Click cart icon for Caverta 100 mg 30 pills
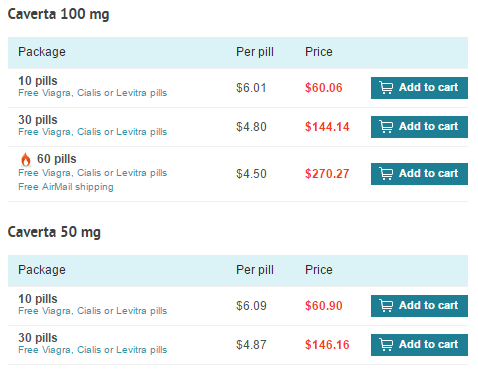The height and width of the screenshot is (369, 478). click(x=386, y=127)
